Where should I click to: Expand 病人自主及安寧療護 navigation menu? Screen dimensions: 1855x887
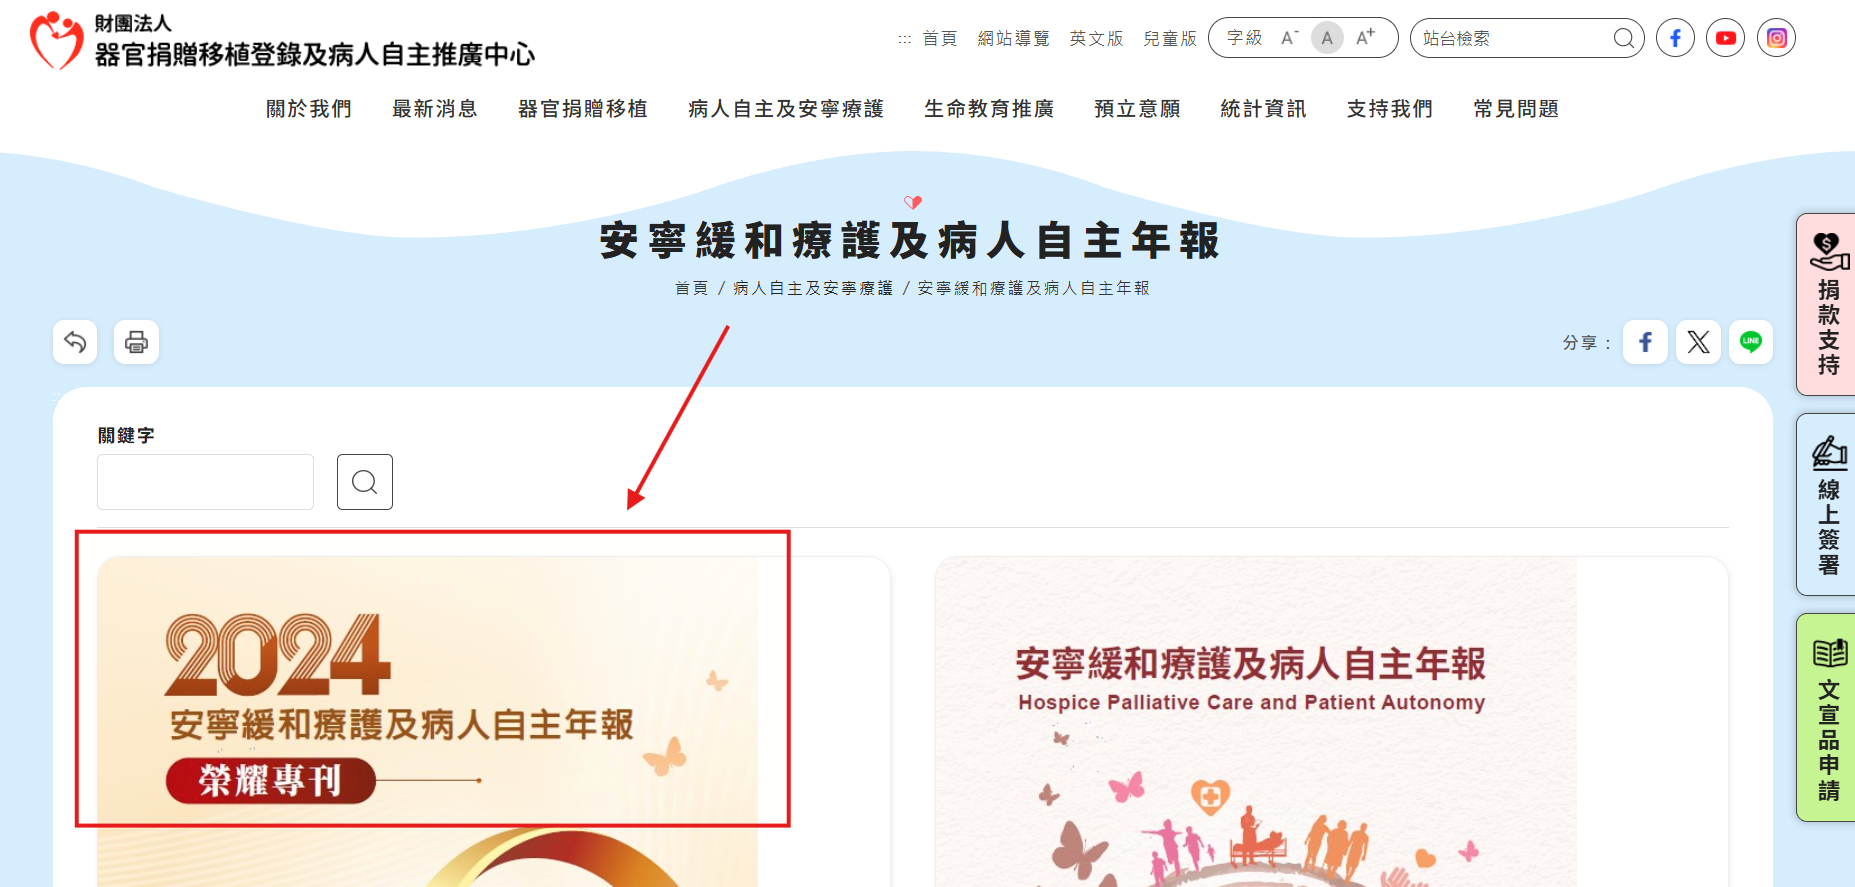[786, 109]
